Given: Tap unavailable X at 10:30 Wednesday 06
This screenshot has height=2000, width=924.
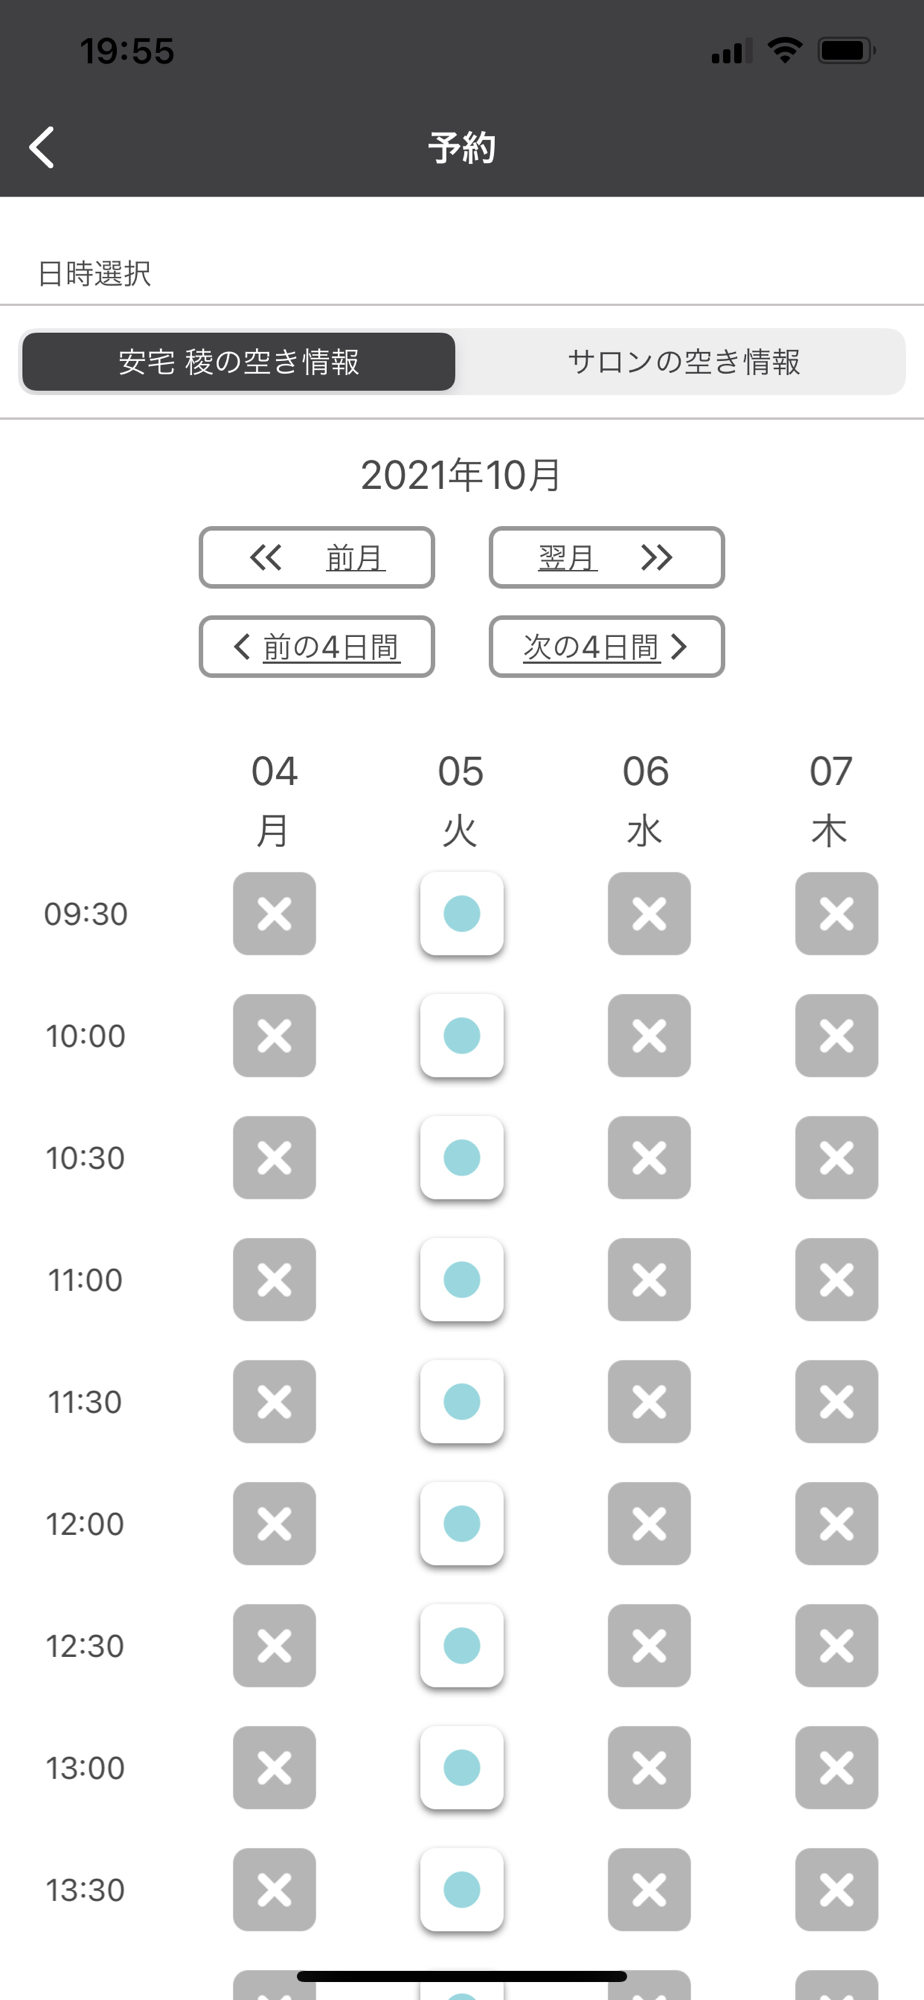Looking at the screenshot, I should click(649, 1157).
